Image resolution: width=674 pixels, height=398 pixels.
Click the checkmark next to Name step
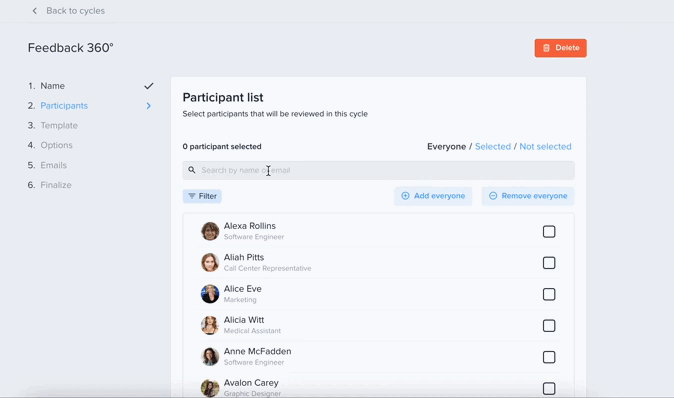(x=149, y=86)
